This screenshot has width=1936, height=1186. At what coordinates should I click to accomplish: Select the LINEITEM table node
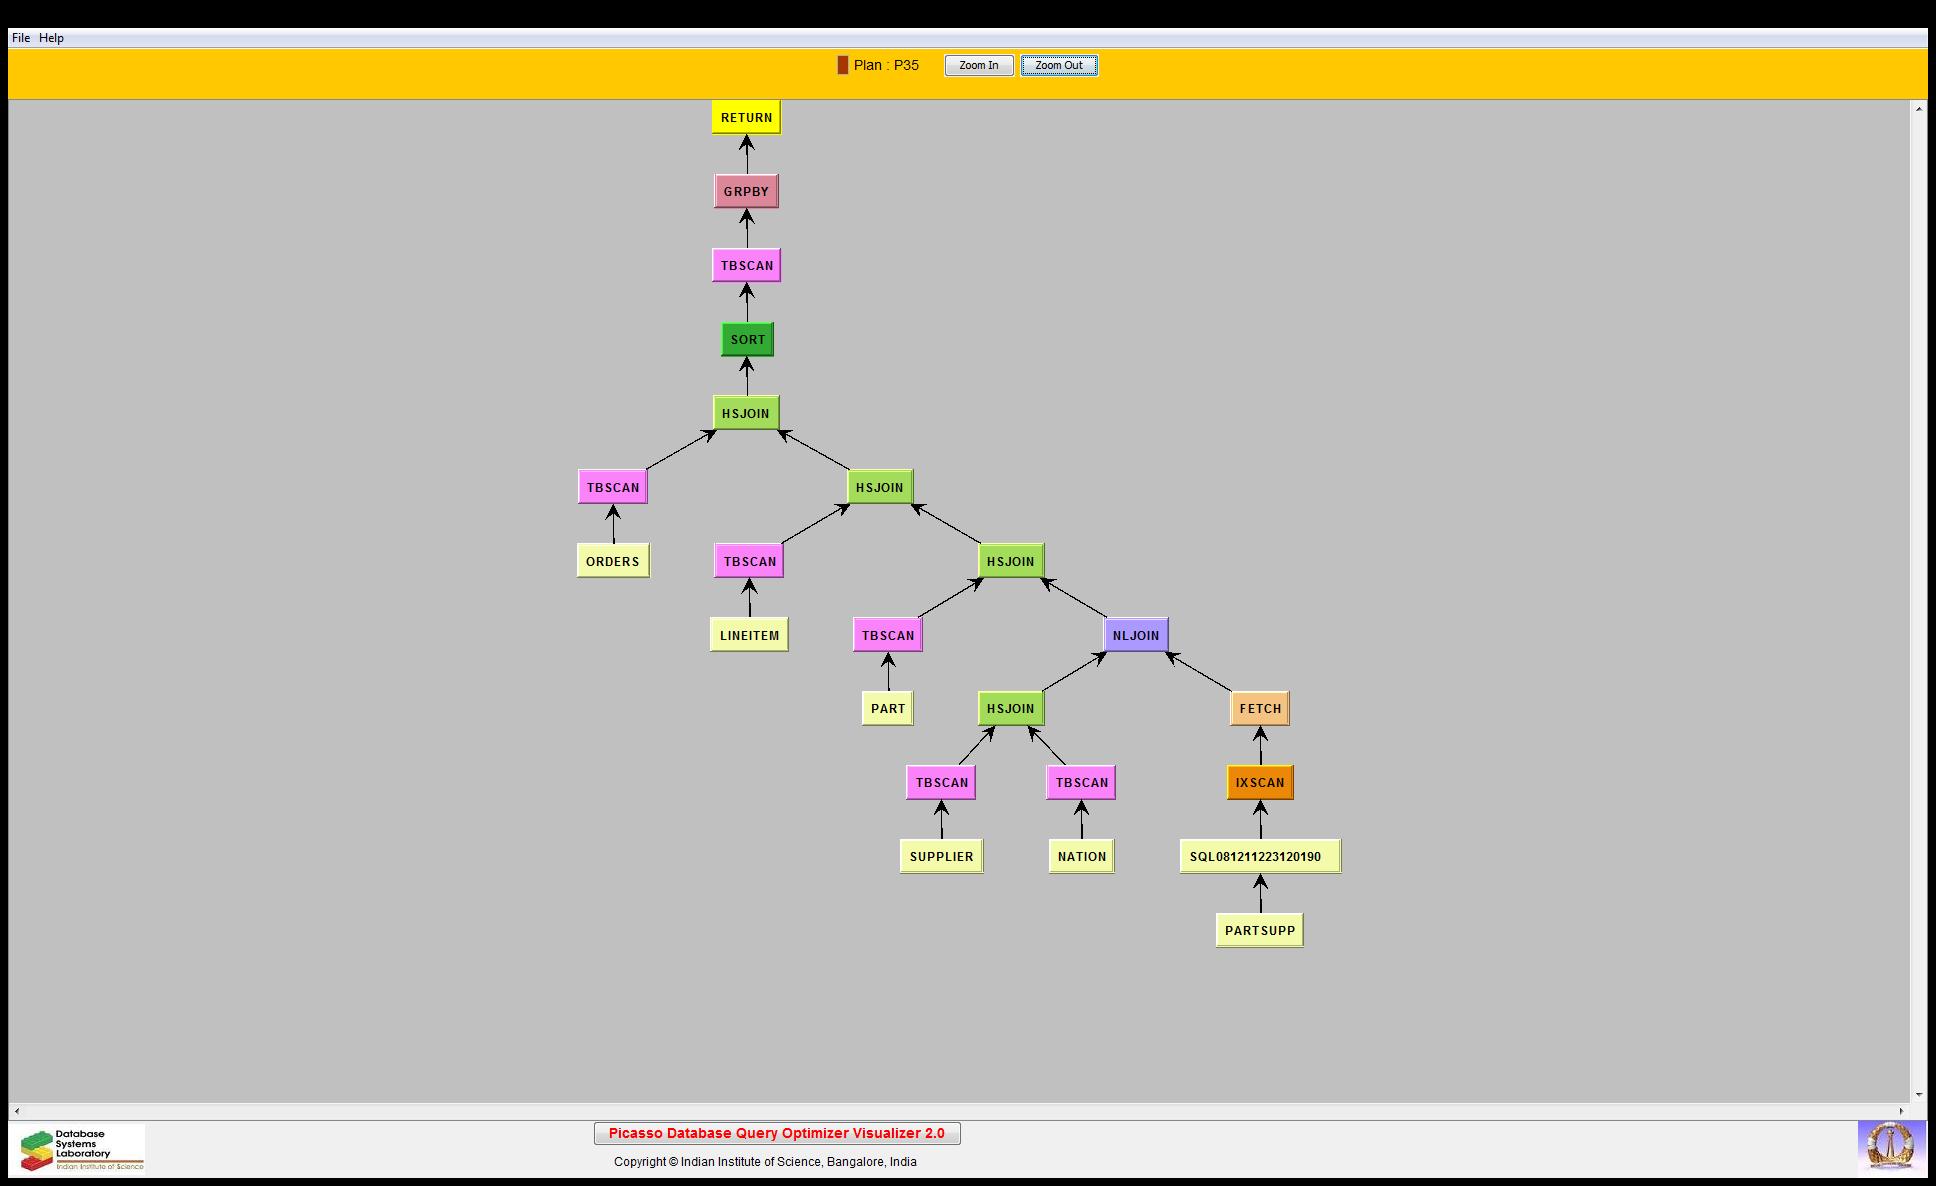(749, 635)
